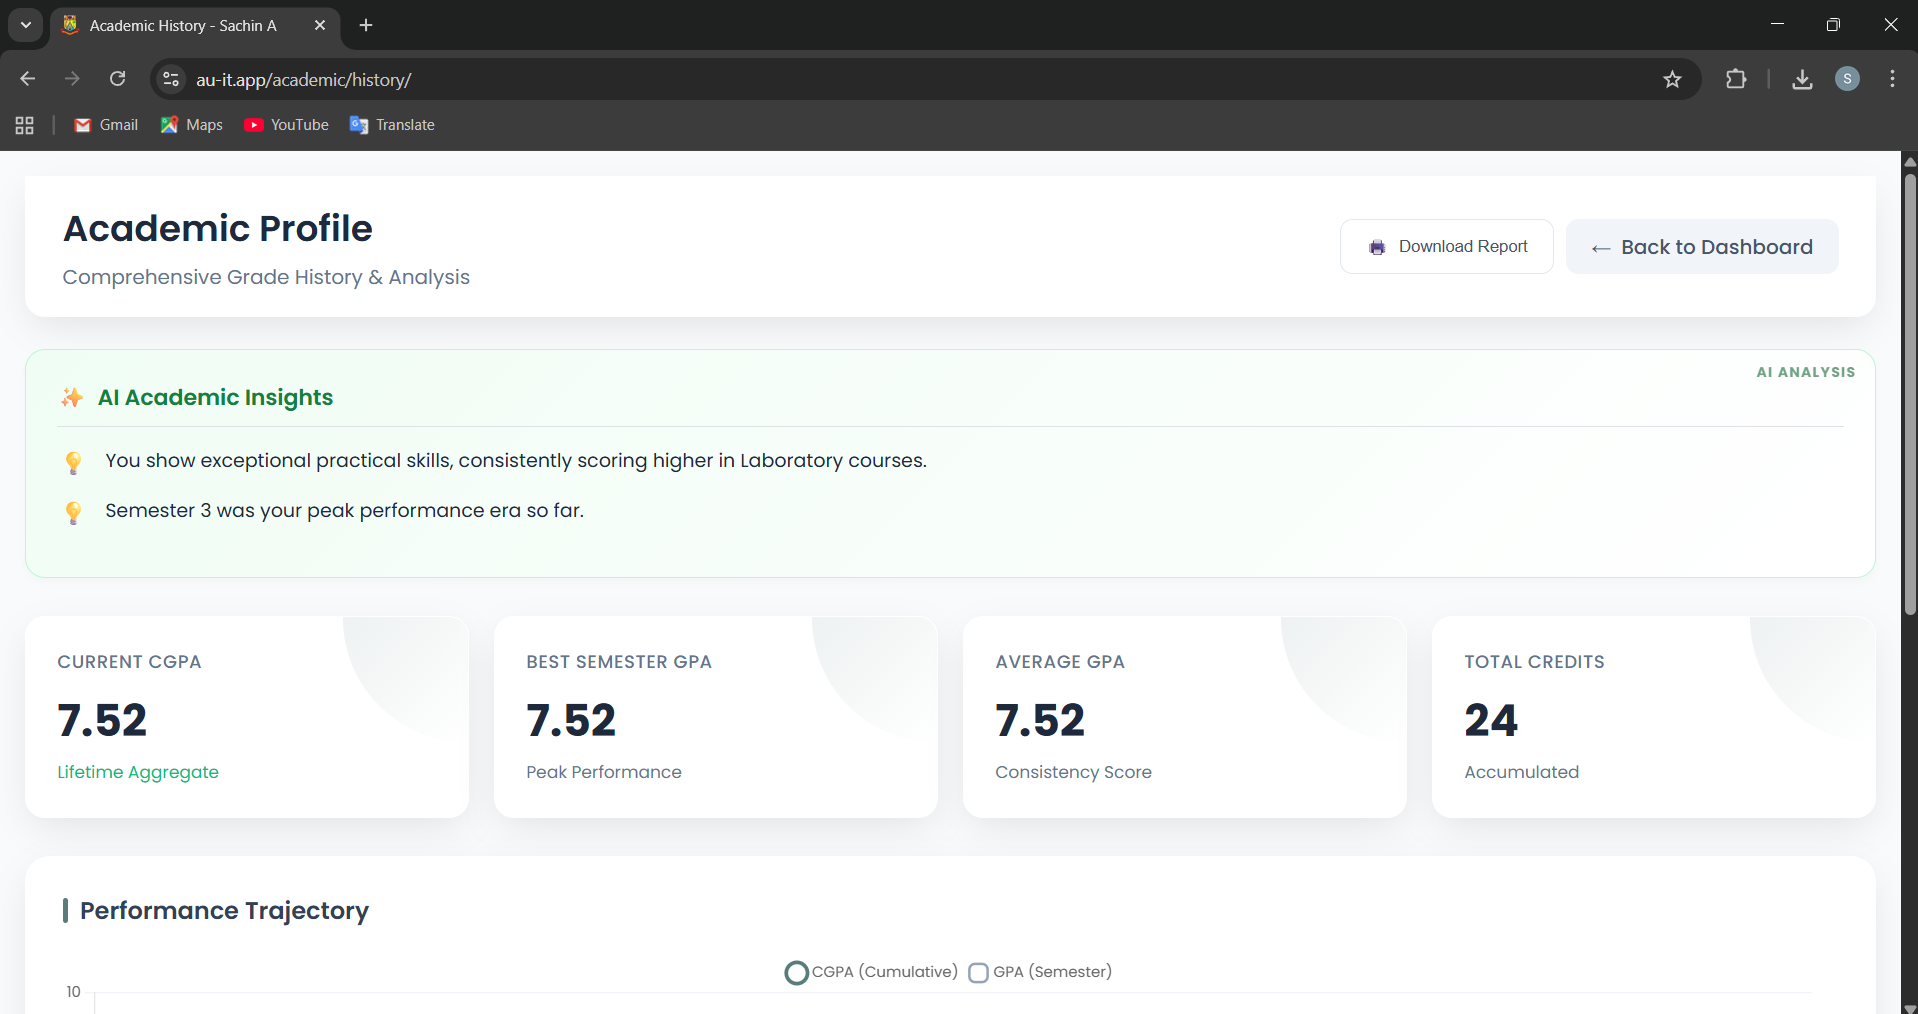
Task: Click the browser back arrow
Action: [28, 79]
